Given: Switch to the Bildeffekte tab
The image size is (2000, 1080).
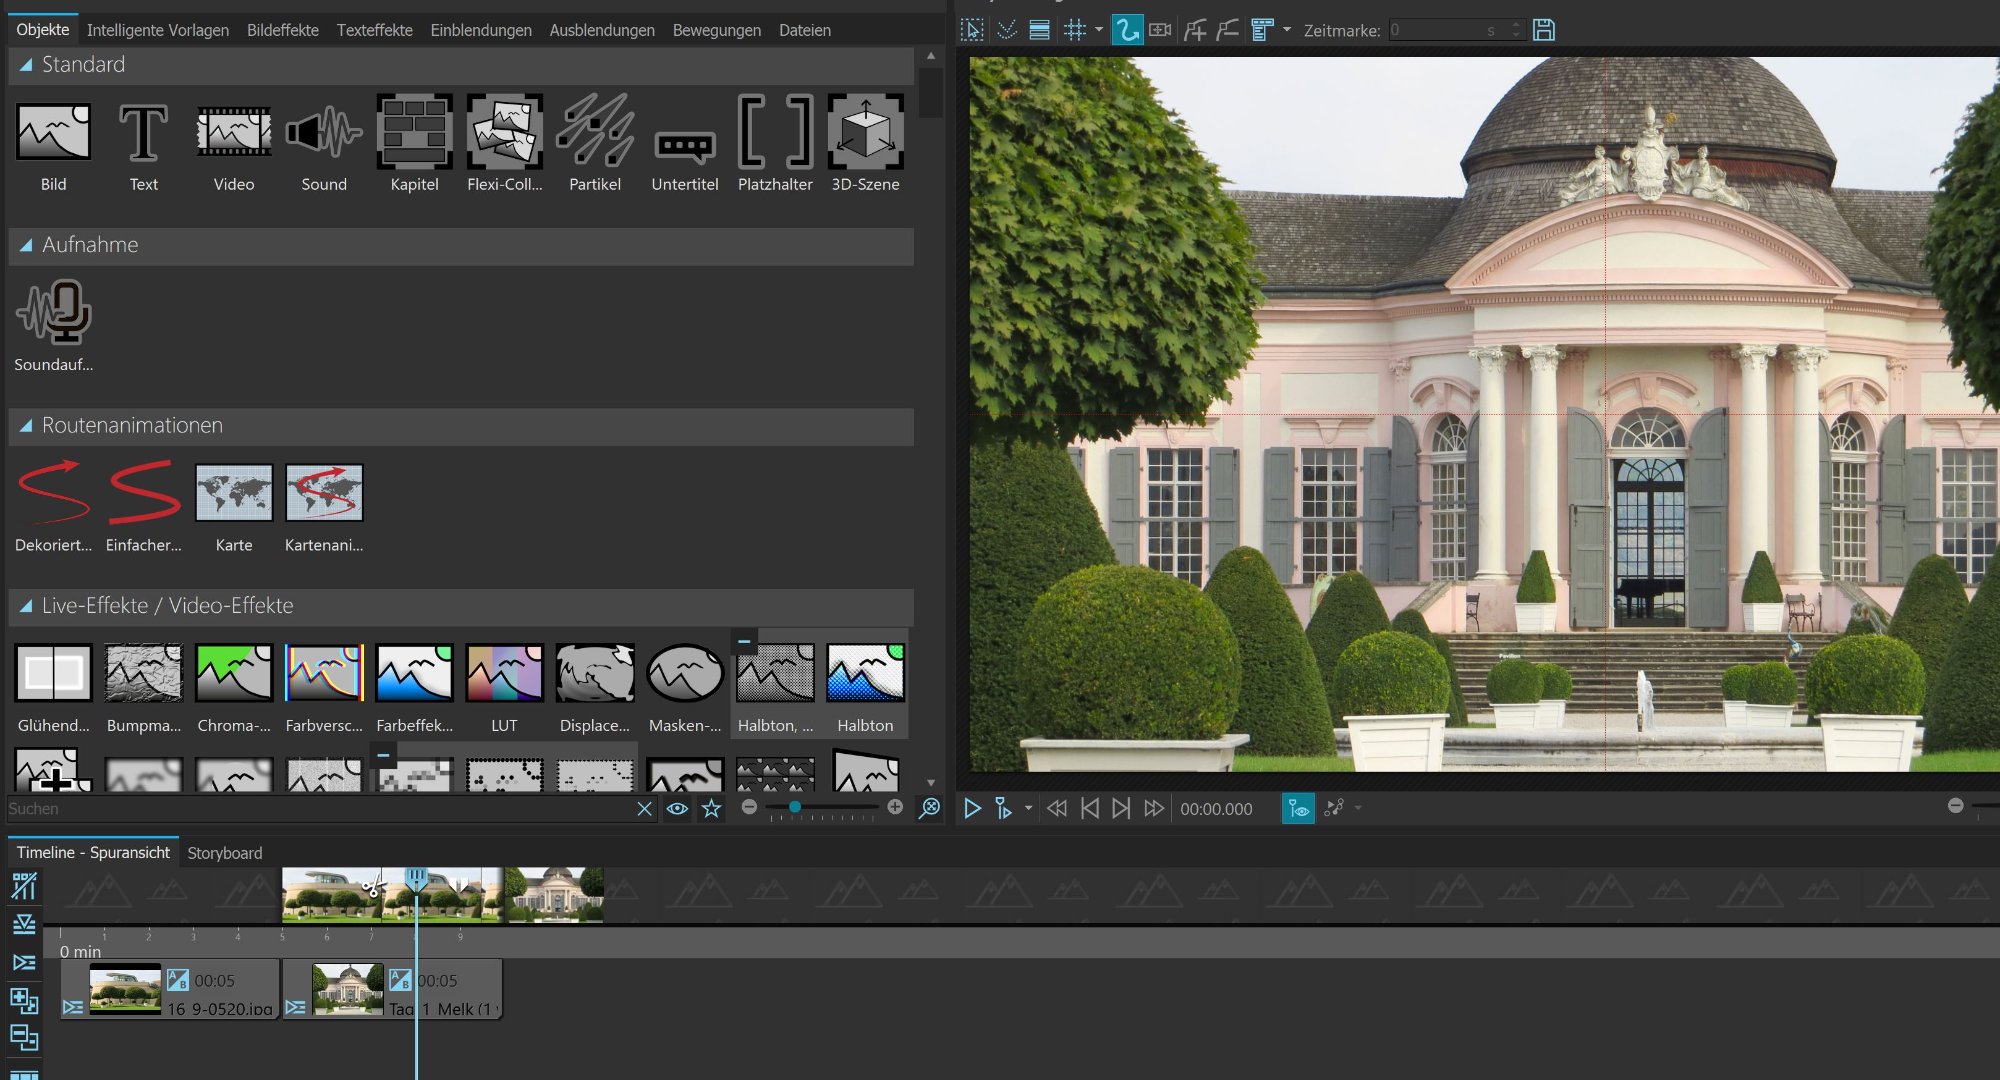Looking at the screenshot, I should pyautogui.click(x=282, y=30).
